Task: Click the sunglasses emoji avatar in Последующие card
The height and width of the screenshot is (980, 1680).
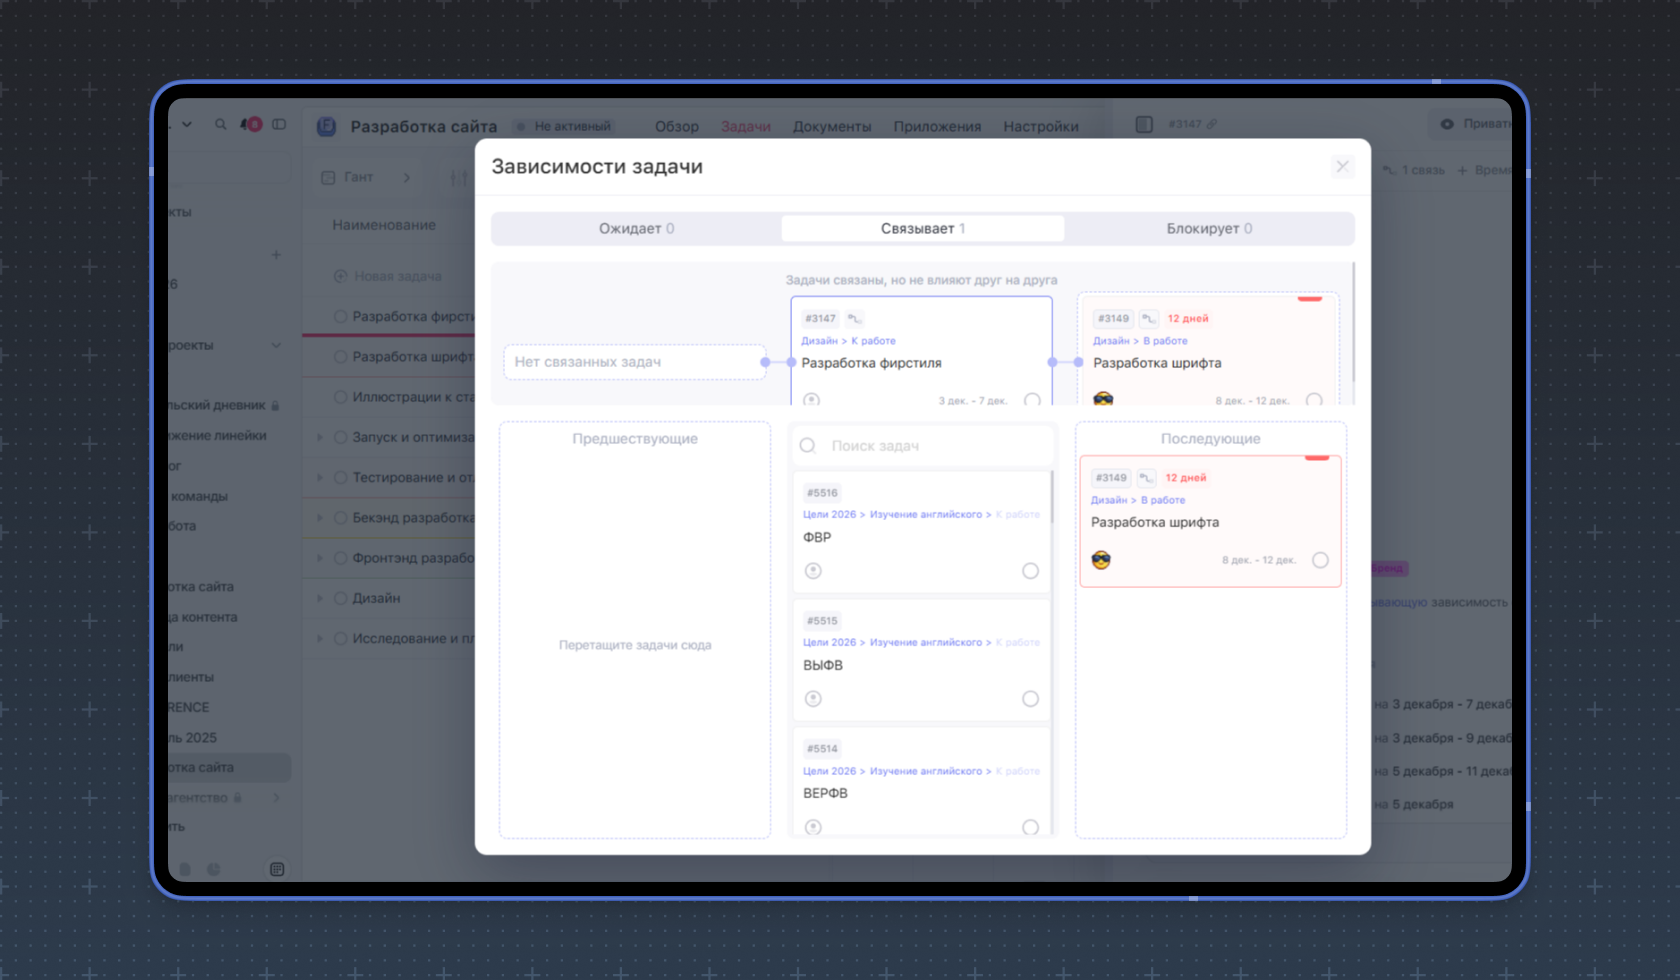Action: pyautogui.click(x=1101, y=560)
